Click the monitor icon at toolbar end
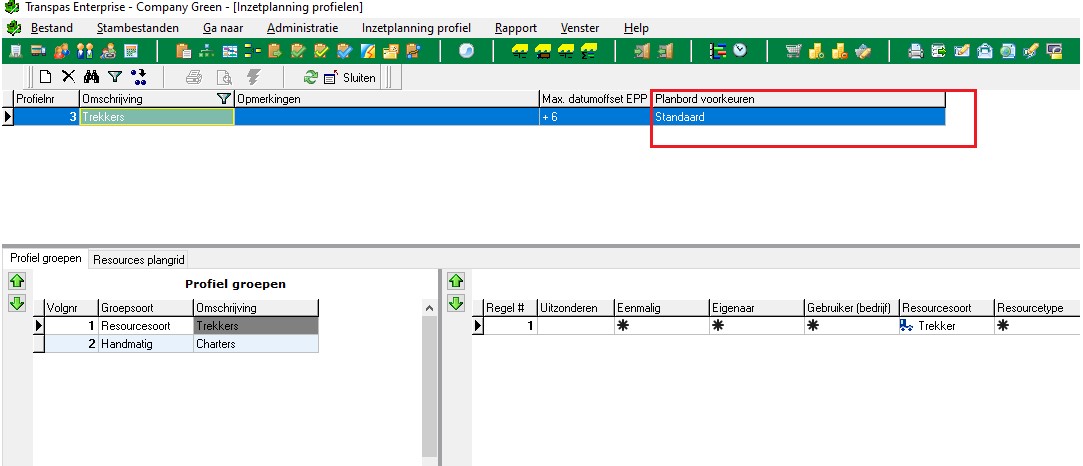This screenshot has height=466, width=1083. pos(1054,51)
